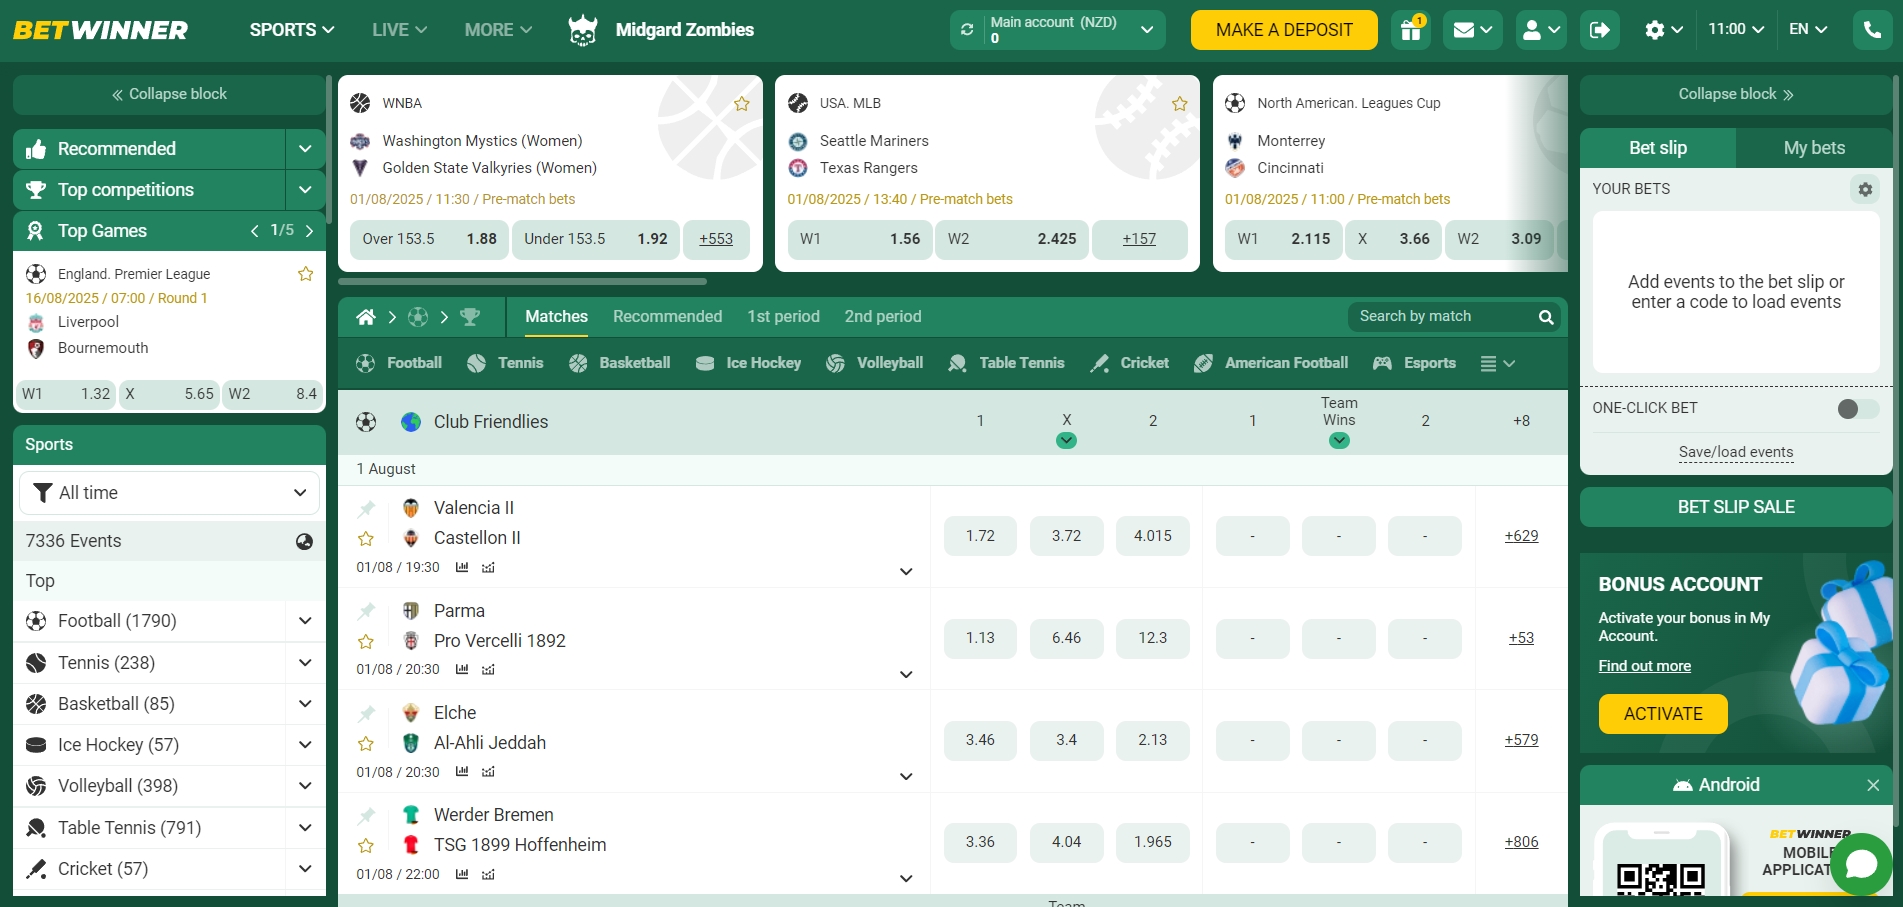Viewport: 1903px width, 907px height.
Task: Select the 1st period tab
Action: (783, 317)
